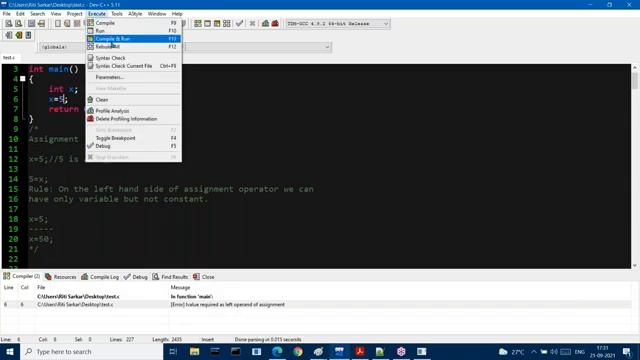This screenshot has height=360, width=640.
Task: Open Parameters... from the Execute menu
Action: [x=133, y=77]
